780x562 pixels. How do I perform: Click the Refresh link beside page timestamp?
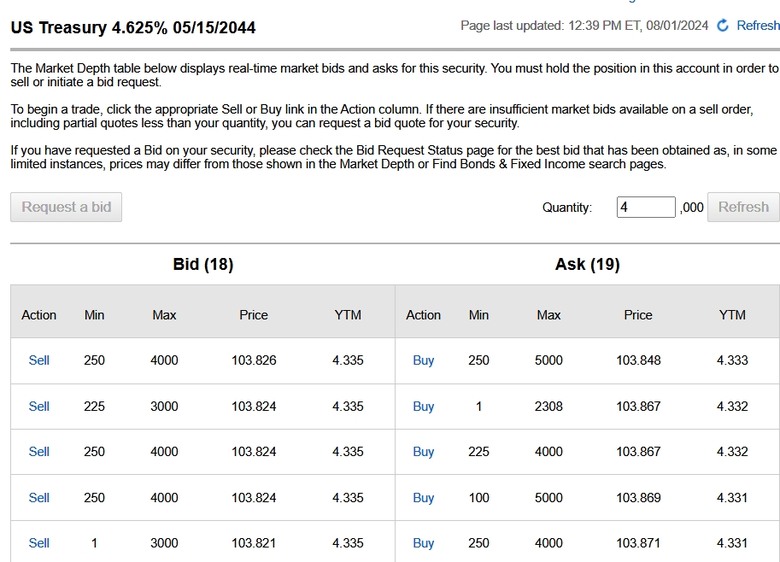pyautogui.click(x=758, y=25)
